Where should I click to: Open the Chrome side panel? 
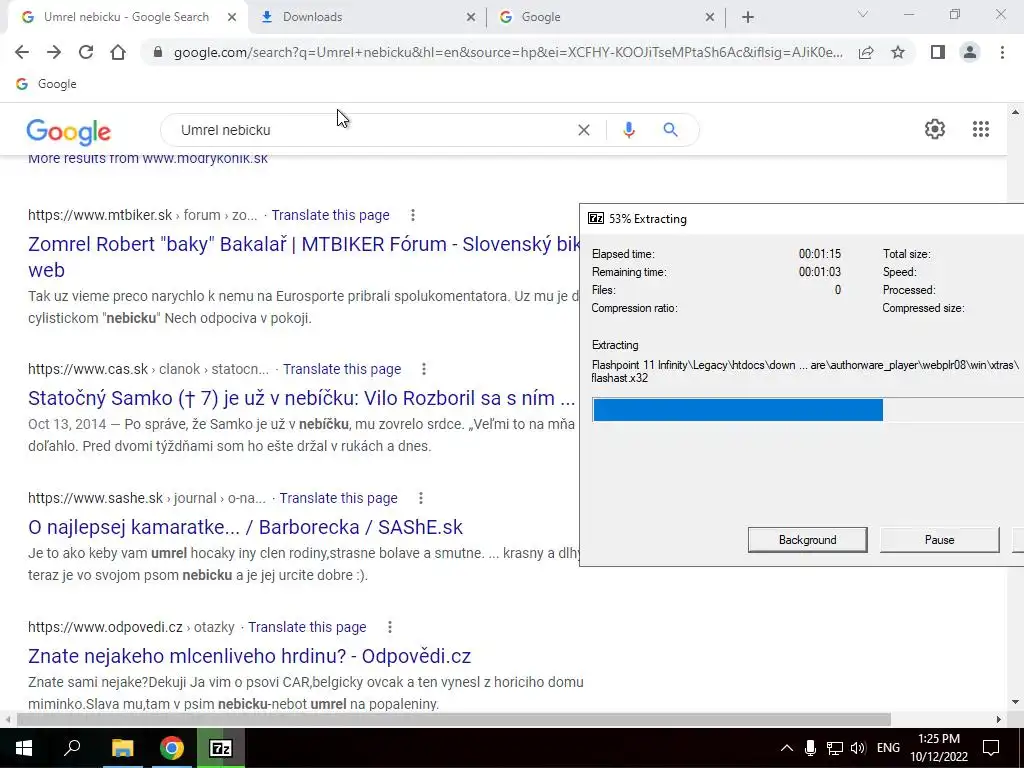938,52
